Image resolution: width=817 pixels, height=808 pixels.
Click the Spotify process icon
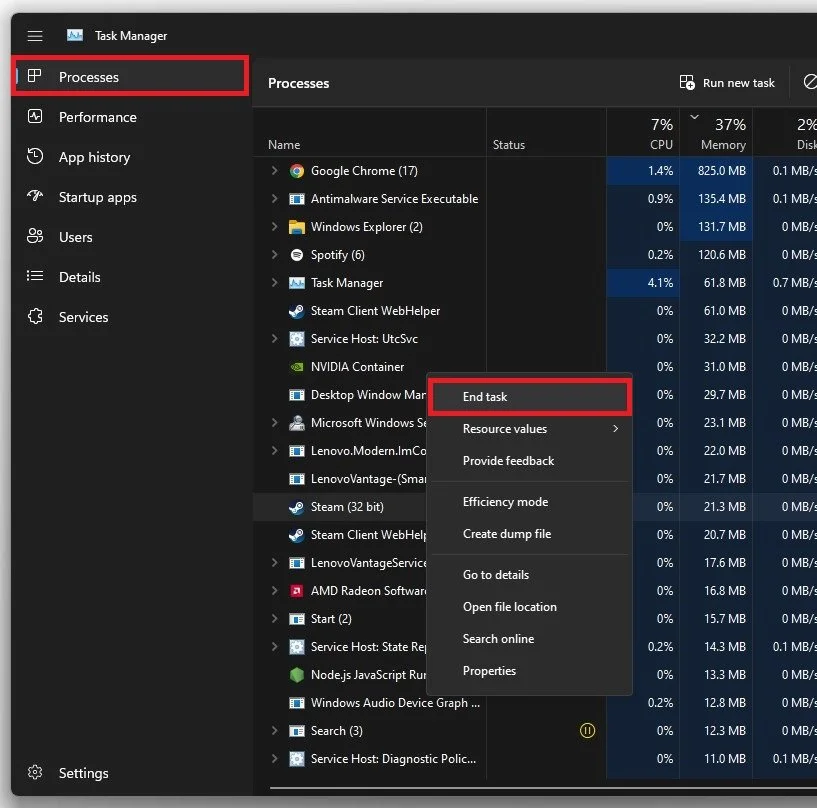[297, 255]
